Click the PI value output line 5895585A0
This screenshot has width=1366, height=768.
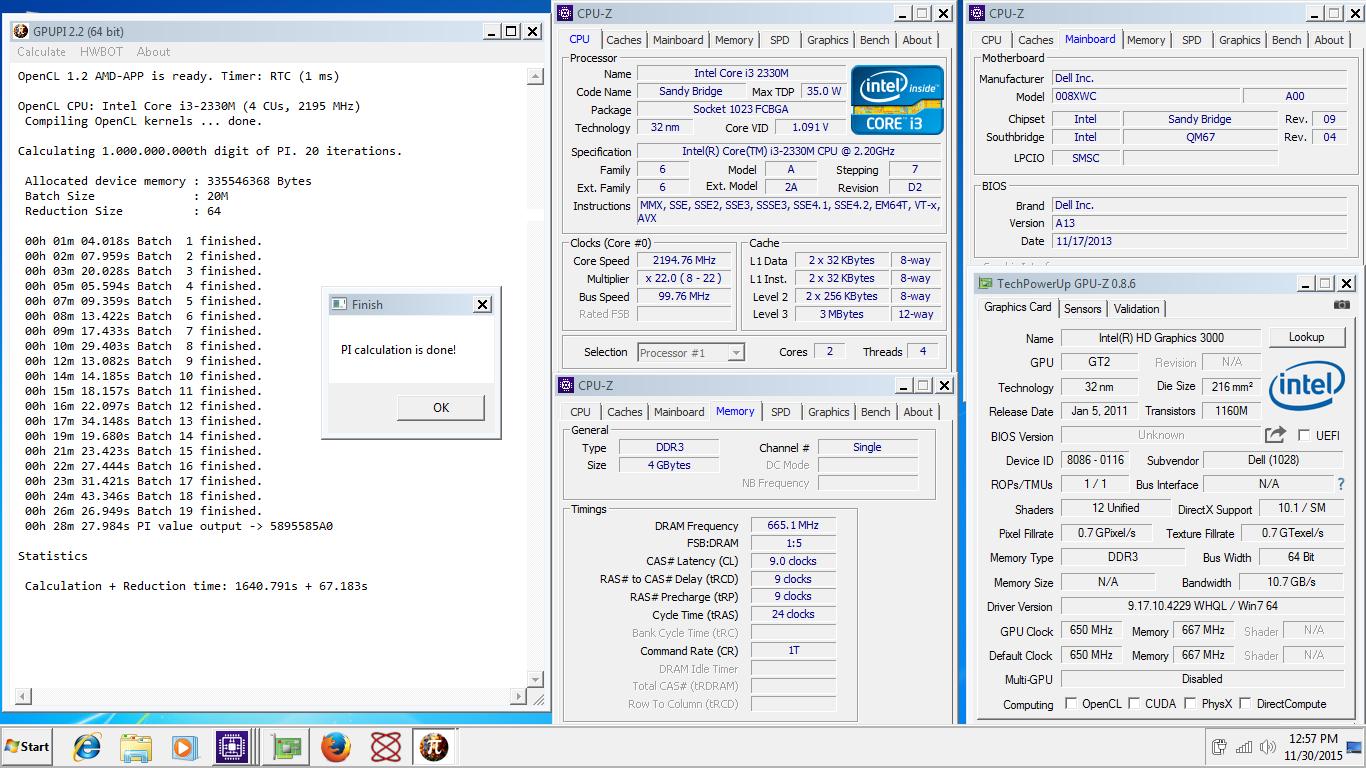pos(179,526)
